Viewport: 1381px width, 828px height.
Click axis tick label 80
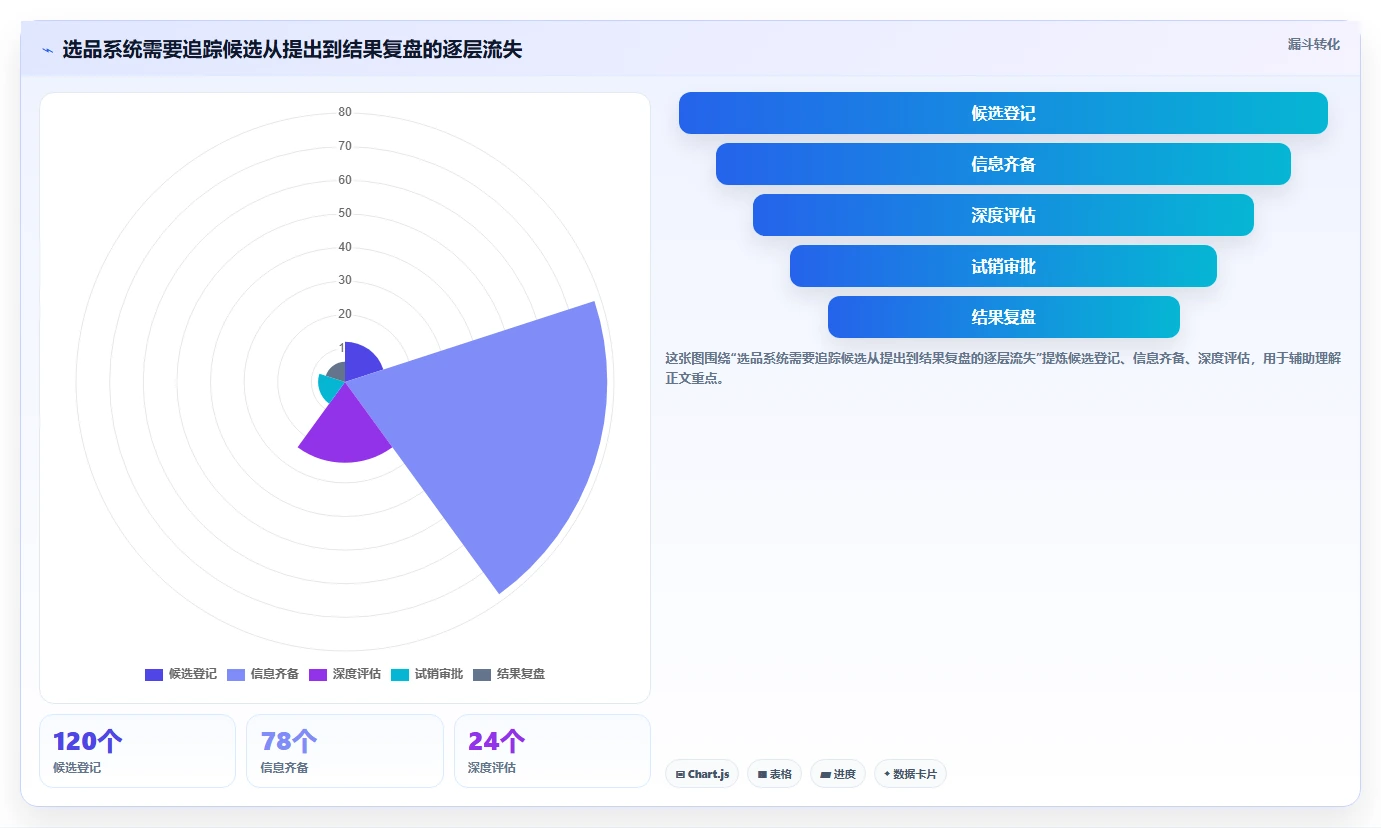(345, 112)
